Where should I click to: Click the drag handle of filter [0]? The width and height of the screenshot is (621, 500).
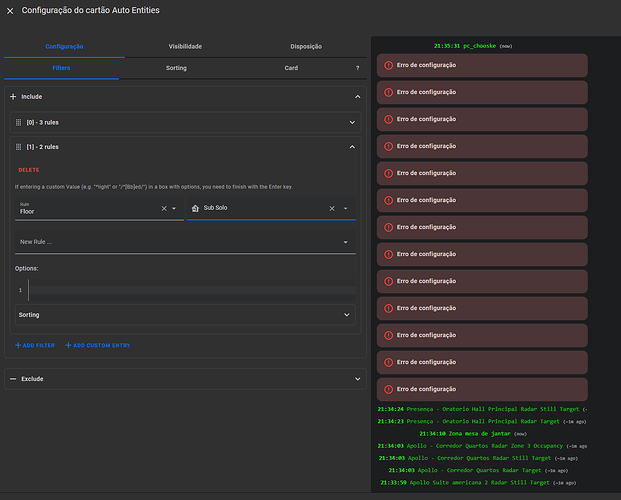(19, 122)
